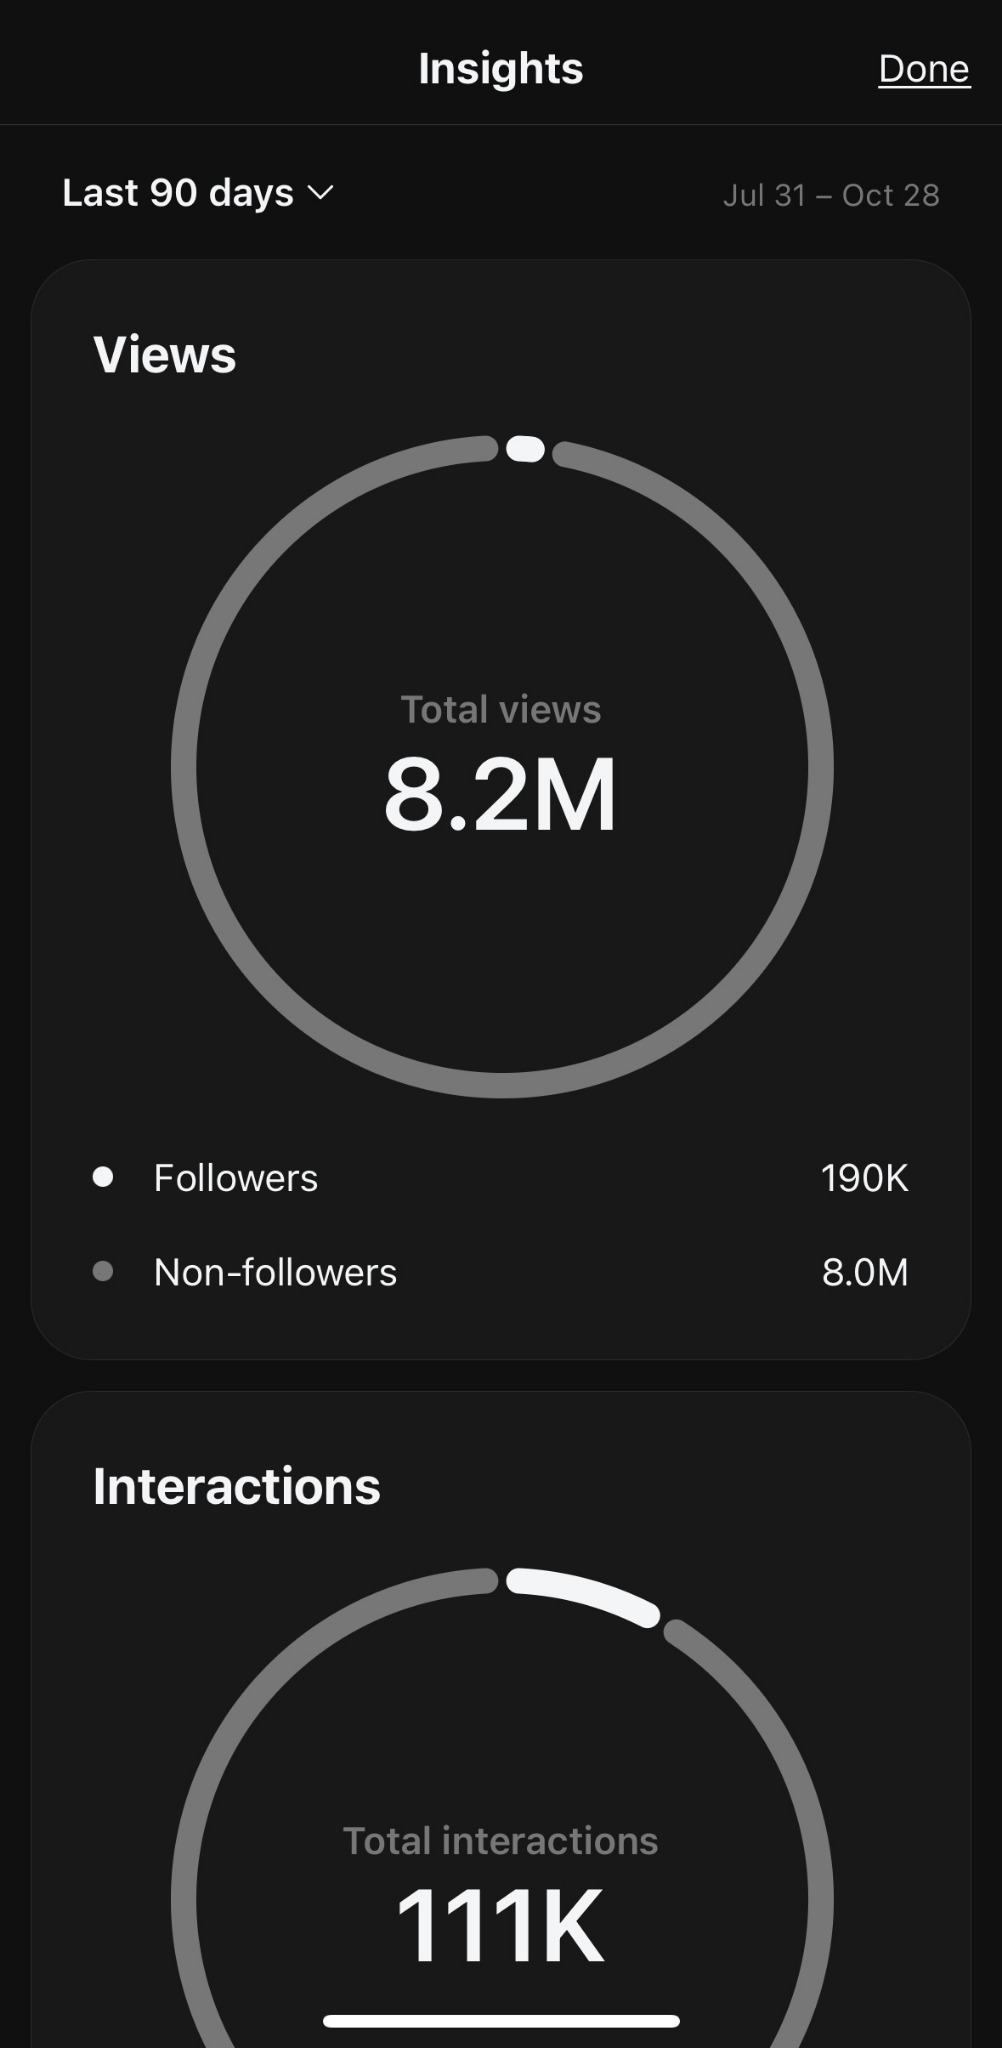Tap the Total interactions label
This screenshot has height=2048, width=1002.
pos(500,1841)
